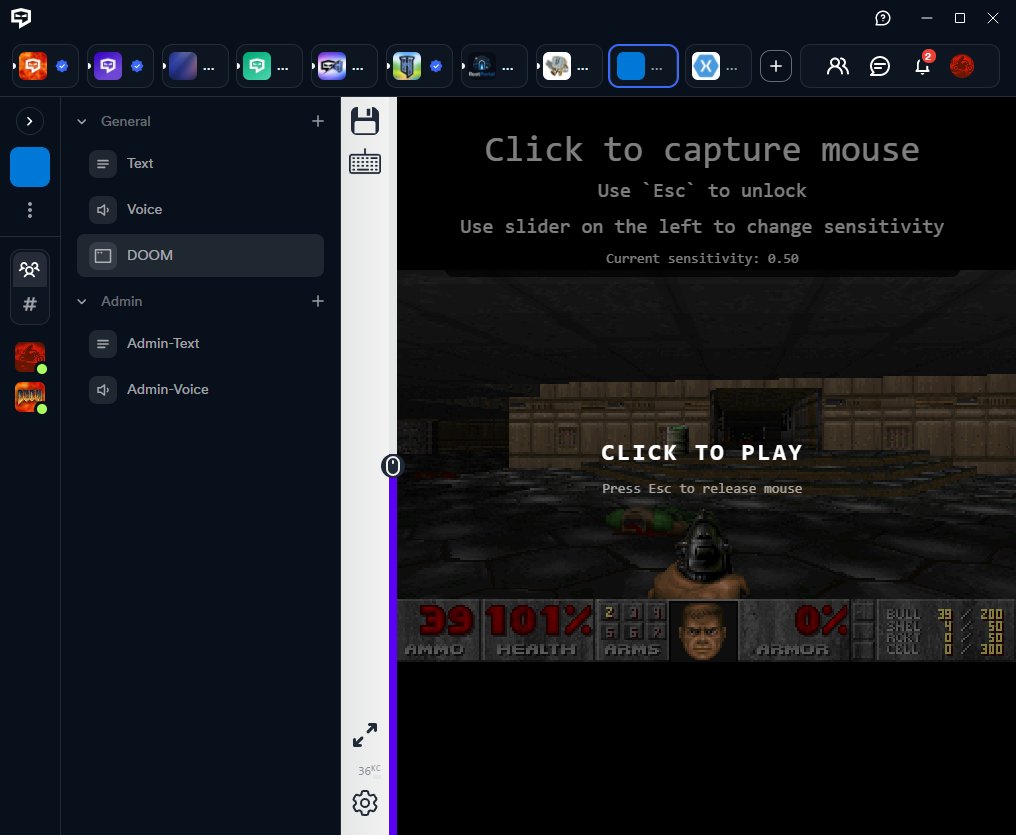The width and height of the screenshot is (1016, 835).
Task: Collapse the Admin channel group
Action: tap(82, 301)
